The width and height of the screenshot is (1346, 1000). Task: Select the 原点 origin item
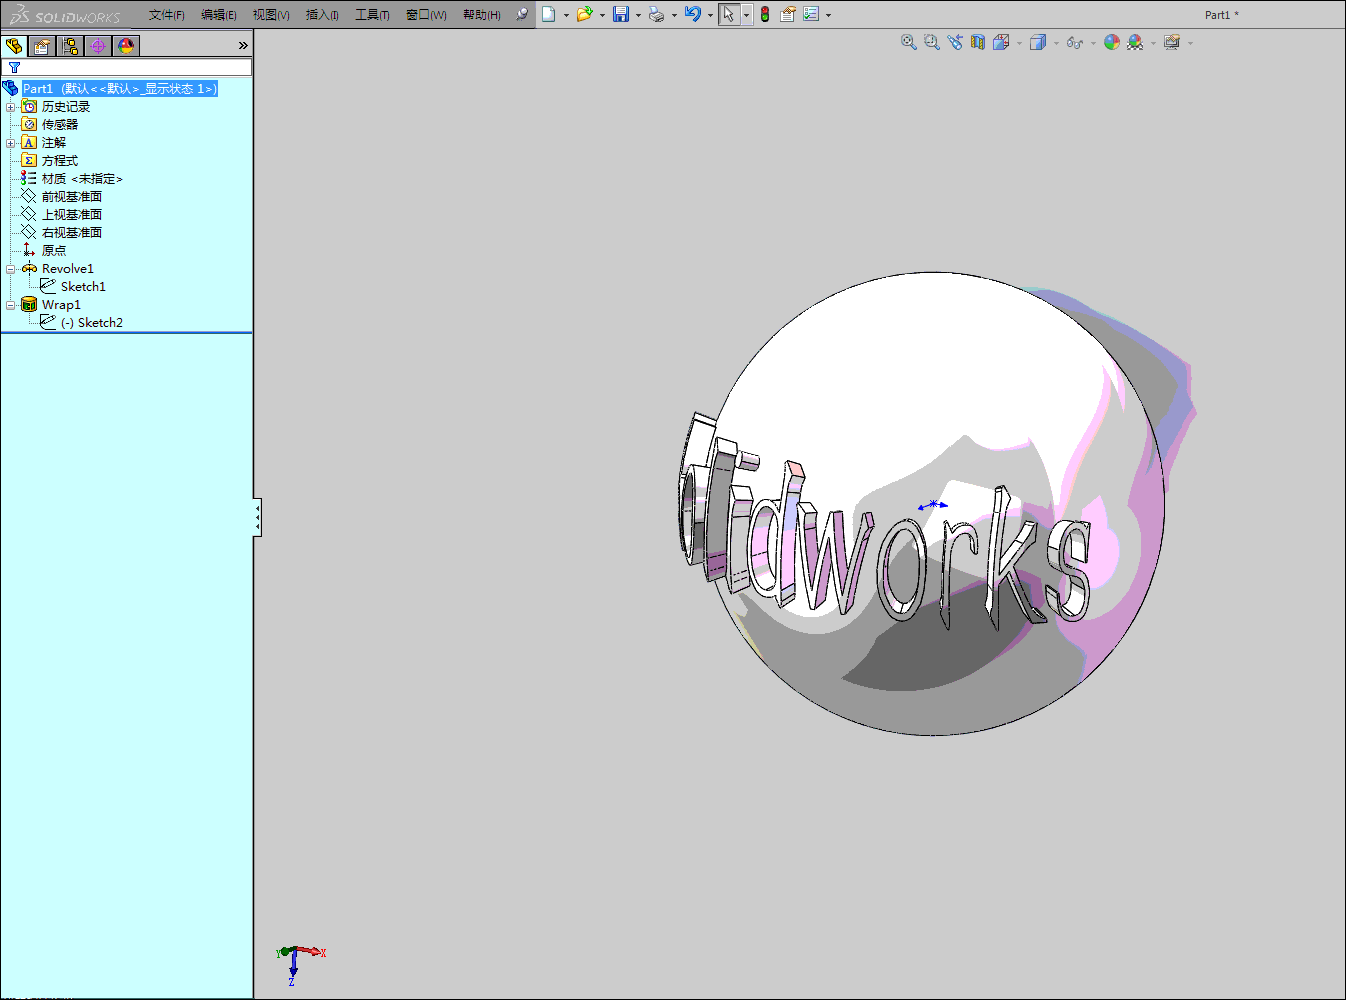(x=54, y=251)
